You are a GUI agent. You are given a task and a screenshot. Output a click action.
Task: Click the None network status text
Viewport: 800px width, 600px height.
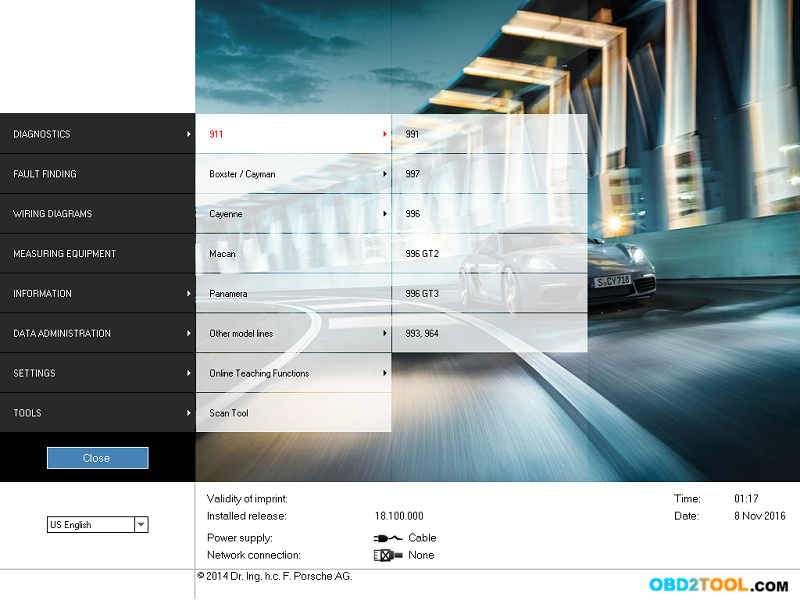[421, 555]
